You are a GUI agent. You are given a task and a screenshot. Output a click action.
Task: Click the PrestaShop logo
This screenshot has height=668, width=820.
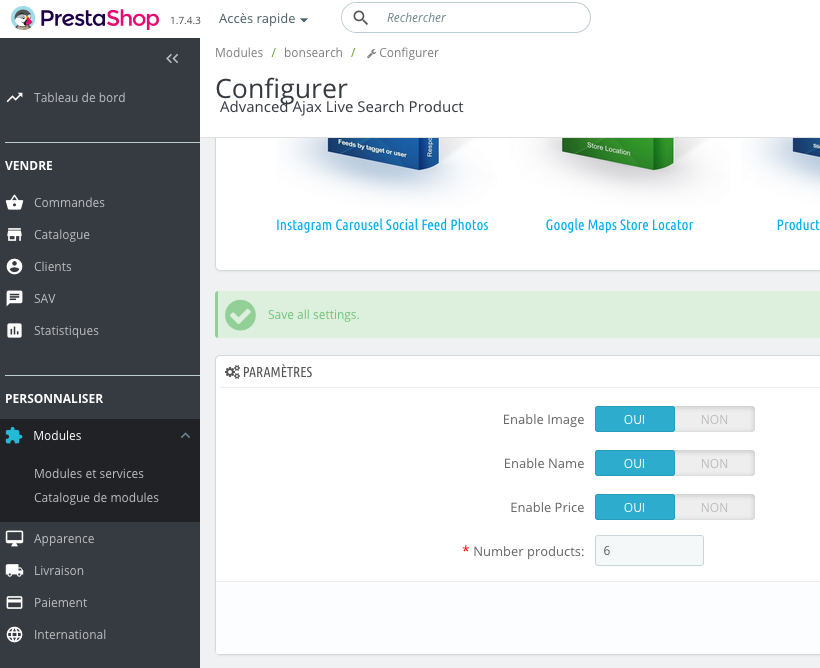85,18
